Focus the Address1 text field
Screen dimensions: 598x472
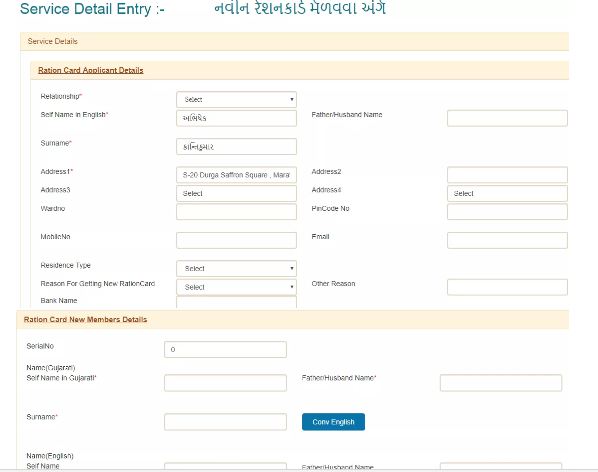236,175
